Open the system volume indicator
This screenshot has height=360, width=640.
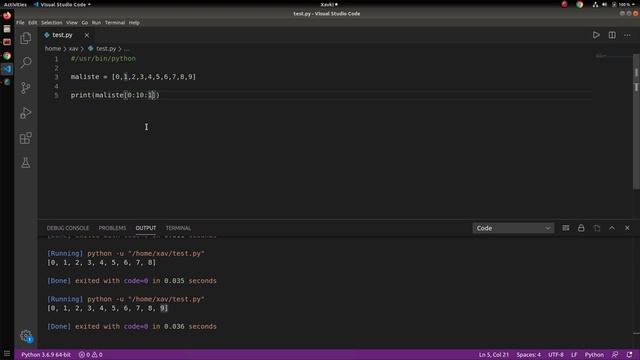pos(604,4)
